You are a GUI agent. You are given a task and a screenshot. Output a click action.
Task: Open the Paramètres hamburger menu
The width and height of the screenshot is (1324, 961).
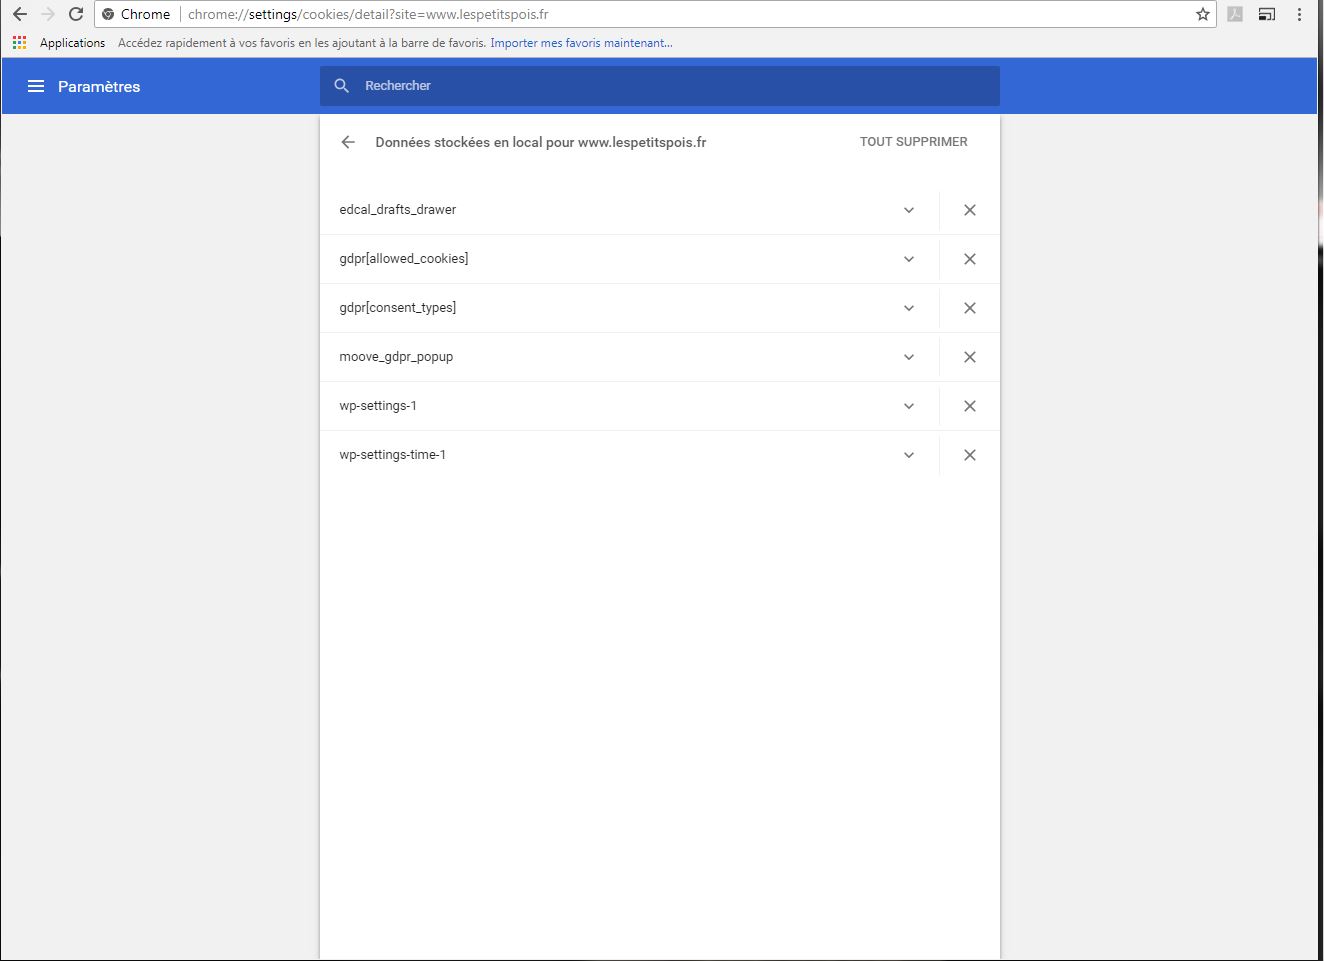coord(36,86)
